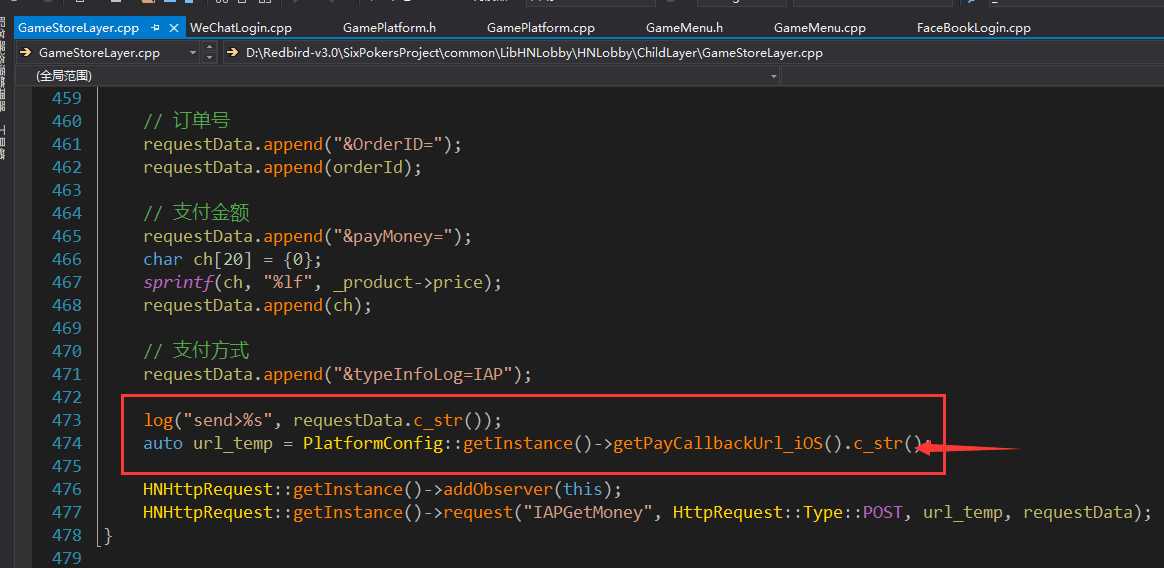Click HttpRequest::Type on line 477
Screen dimensions: 1164x568
(x=758, y=512)
